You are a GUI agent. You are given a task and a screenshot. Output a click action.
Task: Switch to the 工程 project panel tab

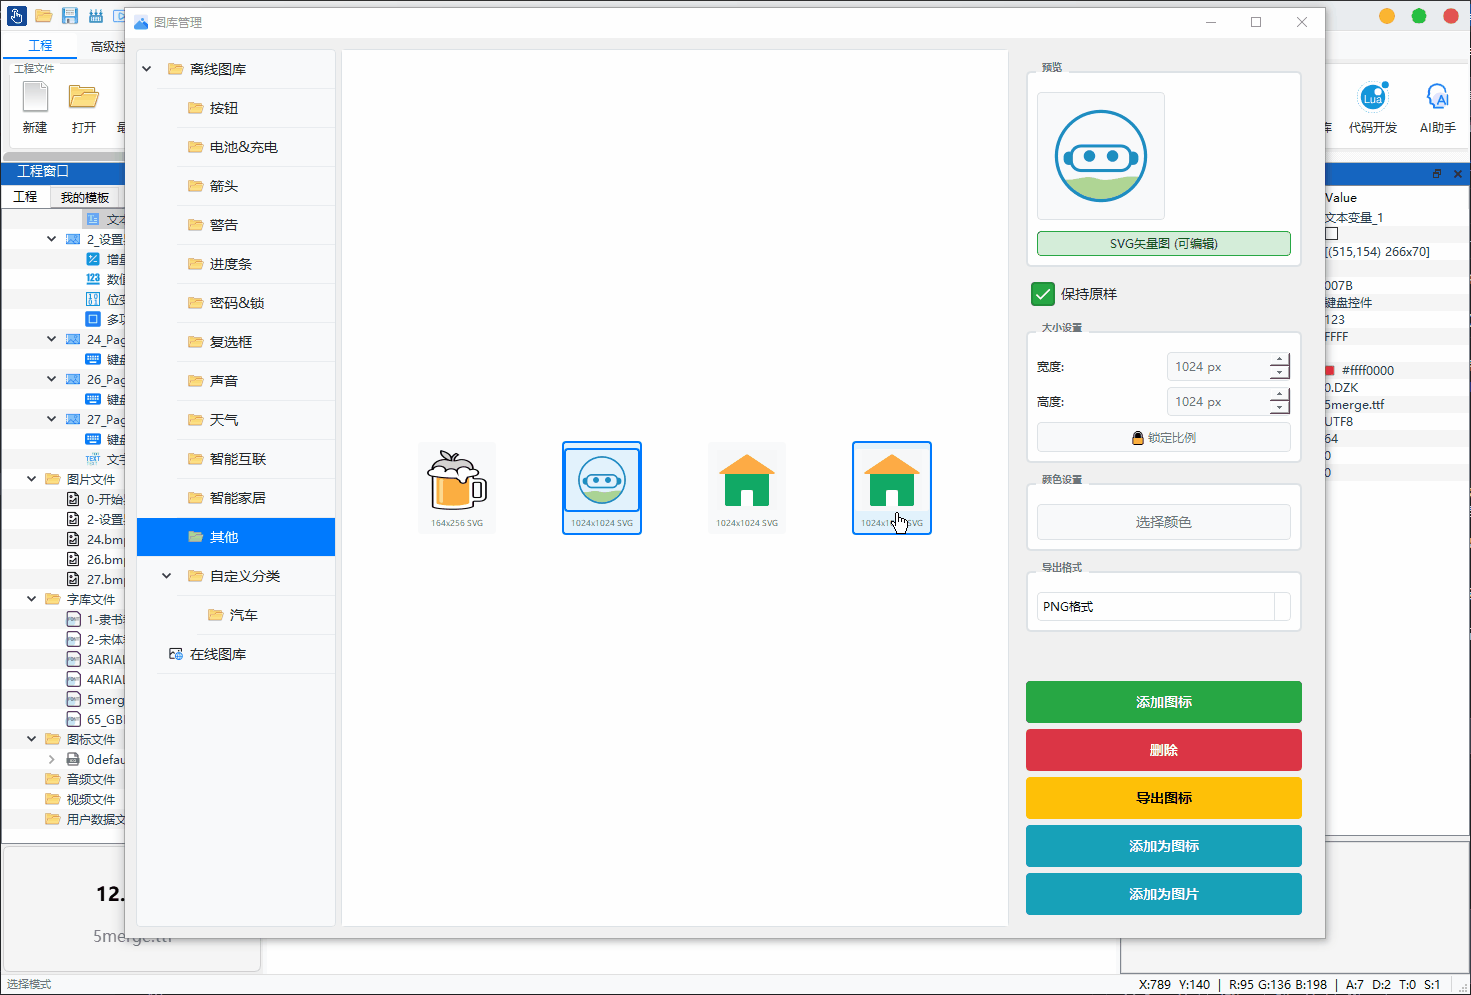[25, 197]
